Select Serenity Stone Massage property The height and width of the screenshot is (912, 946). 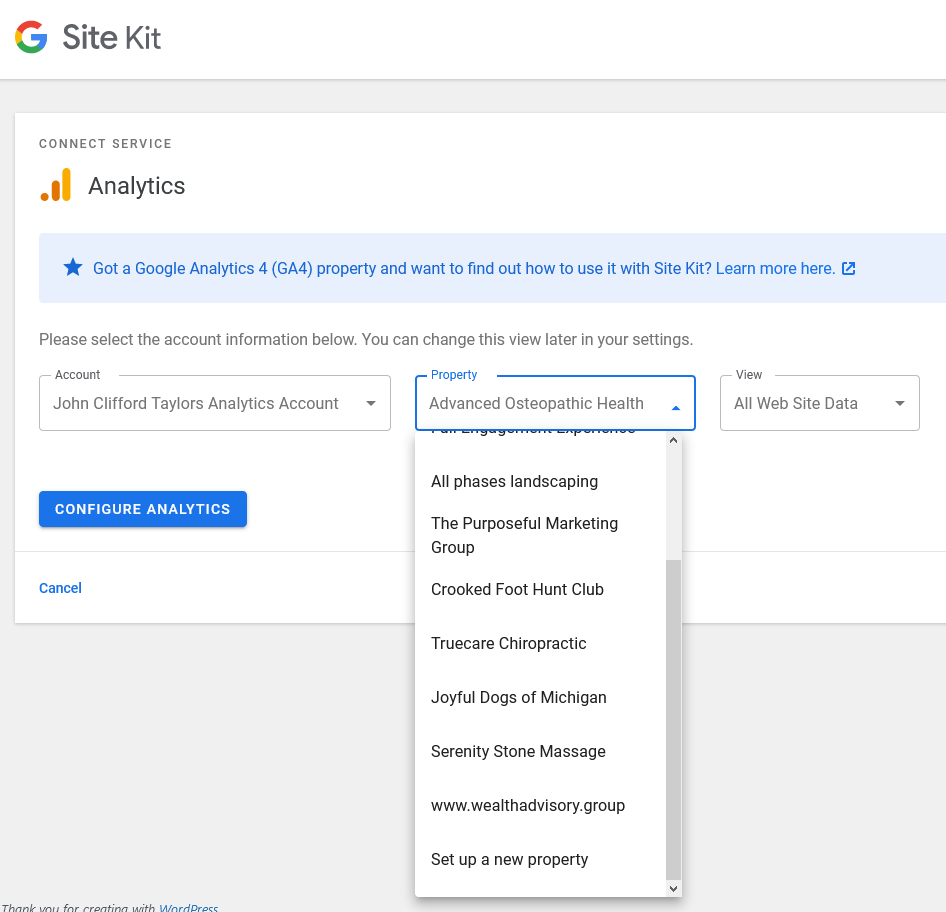coord(541,751)
